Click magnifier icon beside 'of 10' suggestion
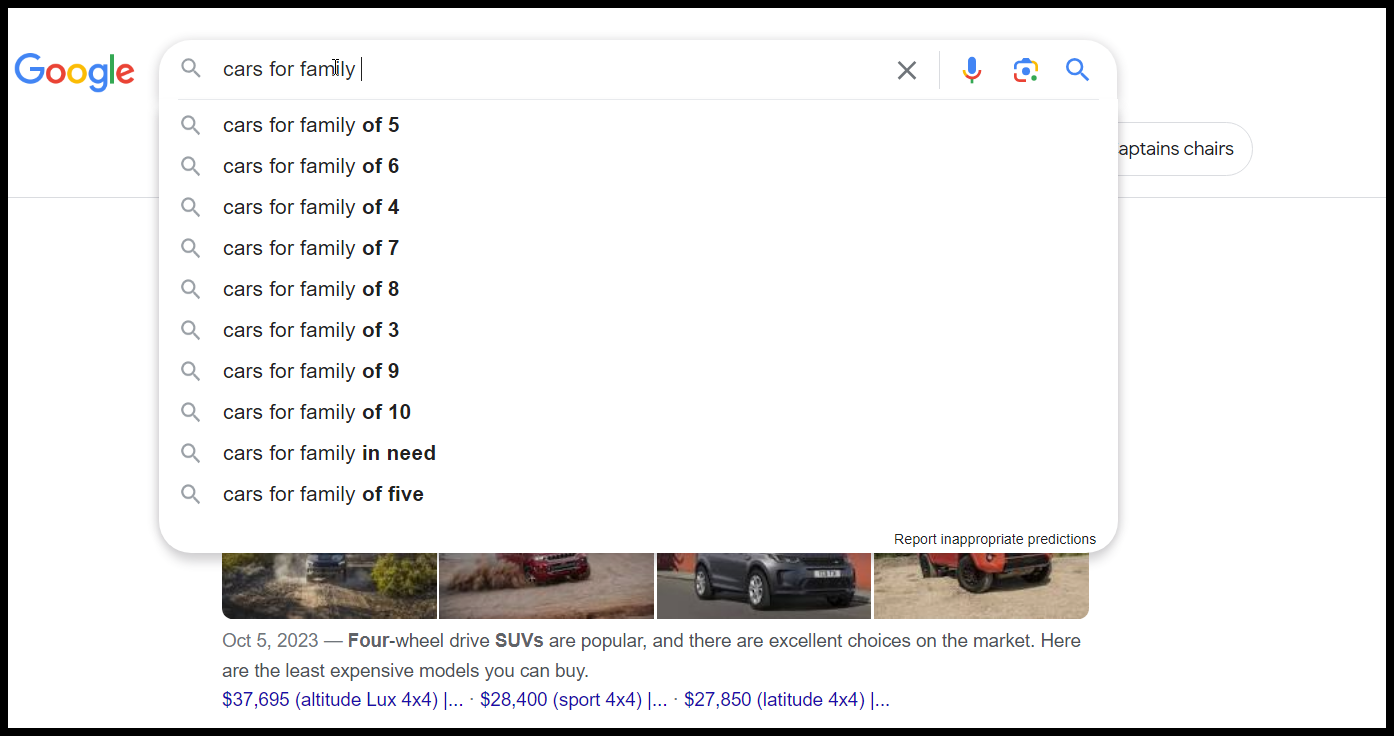 [190, 412]
